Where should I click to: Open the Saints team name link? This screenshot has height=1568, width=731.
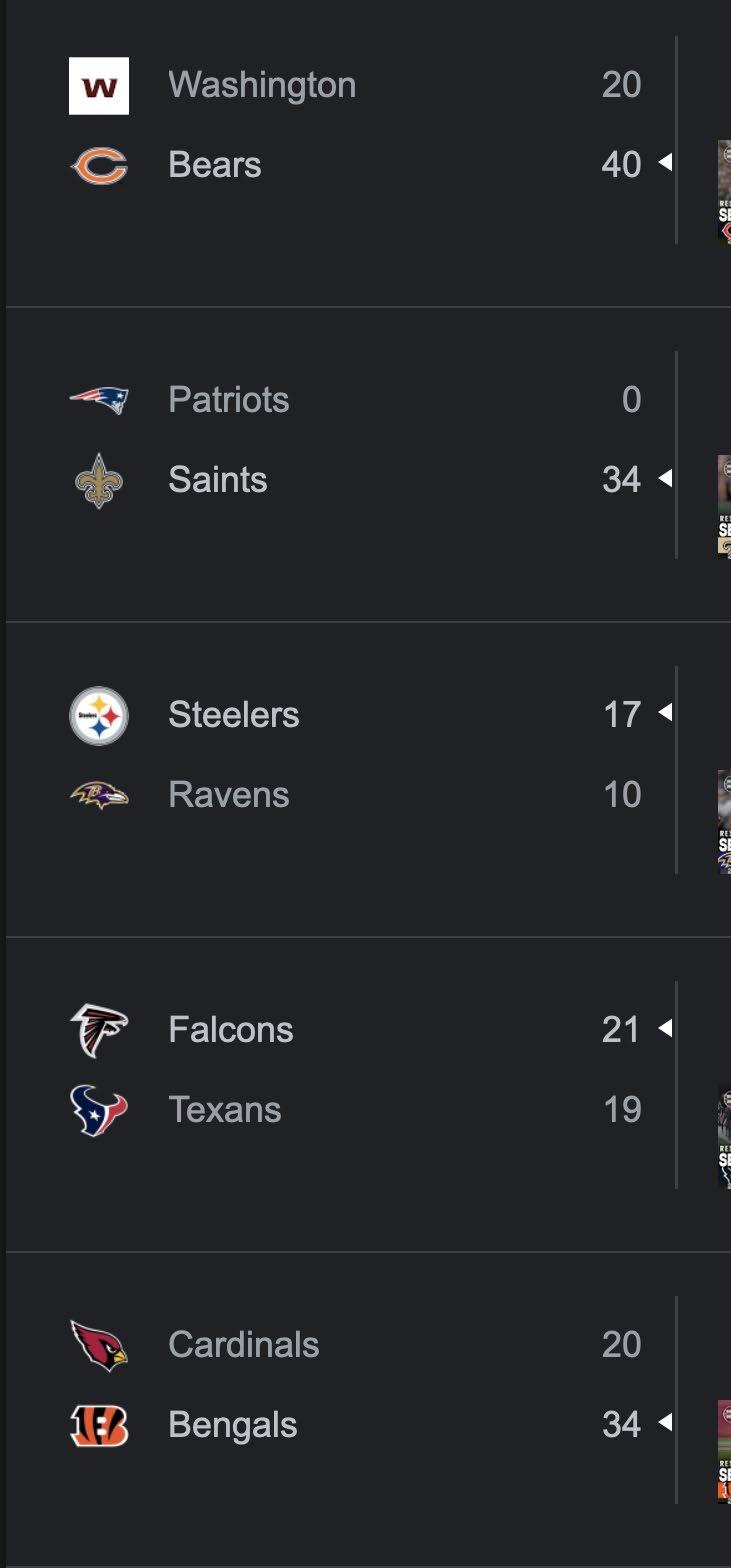[x=218, y=480]
